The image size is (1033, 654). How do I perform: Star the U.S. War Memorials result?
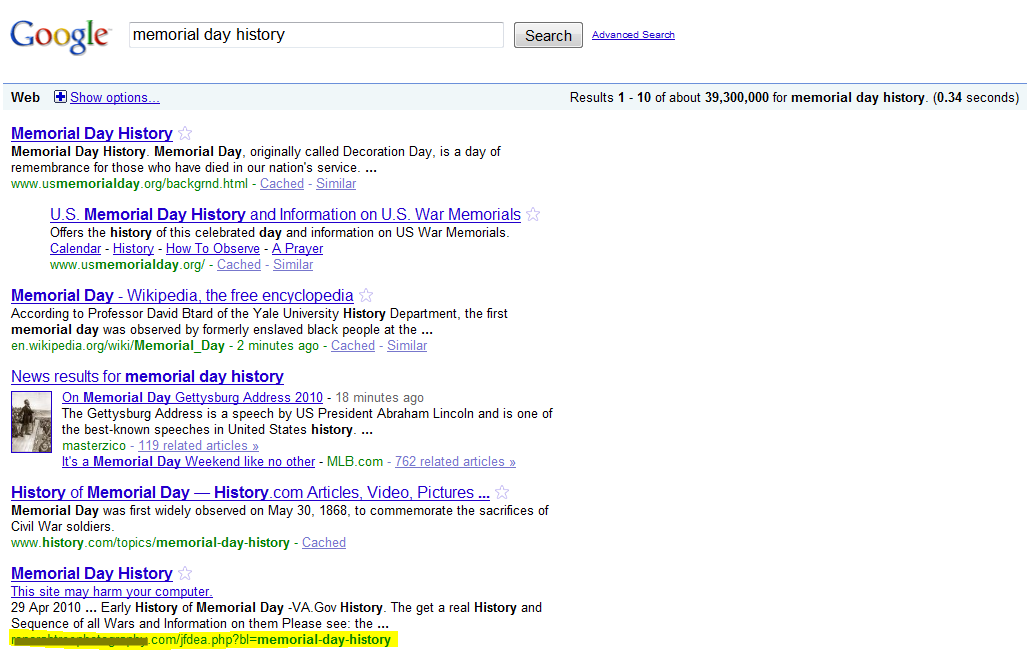coord(533,214)
